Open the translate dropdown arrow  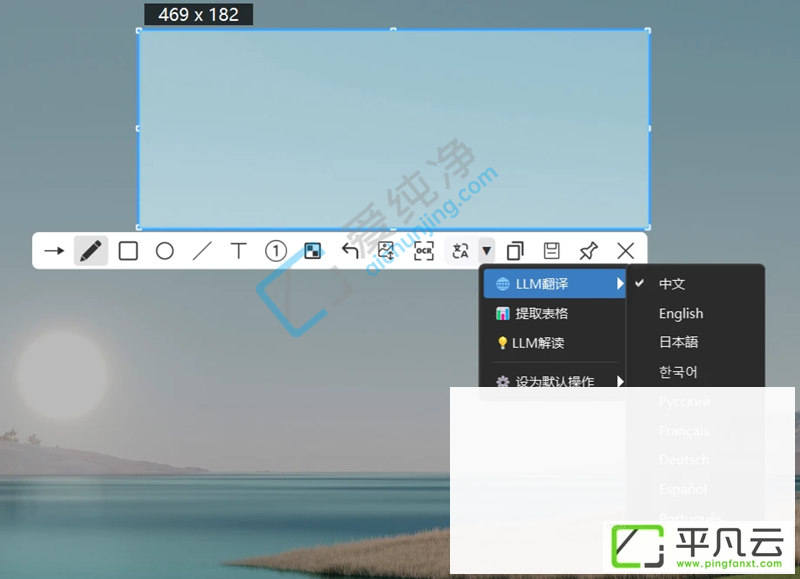pyautogui.click(x=487, y=251)
